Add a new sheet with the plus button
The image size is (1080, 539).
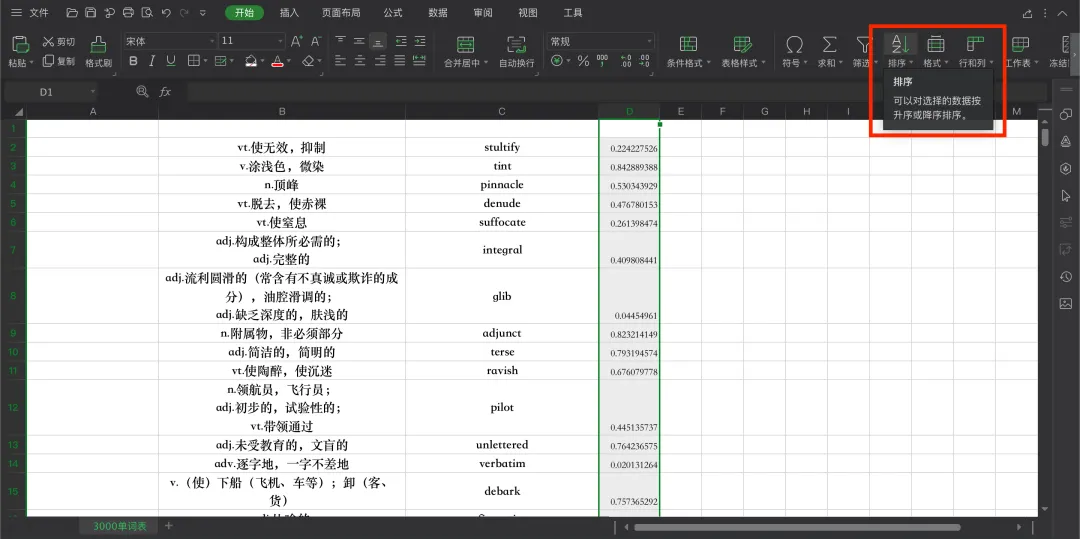point(169,526)
